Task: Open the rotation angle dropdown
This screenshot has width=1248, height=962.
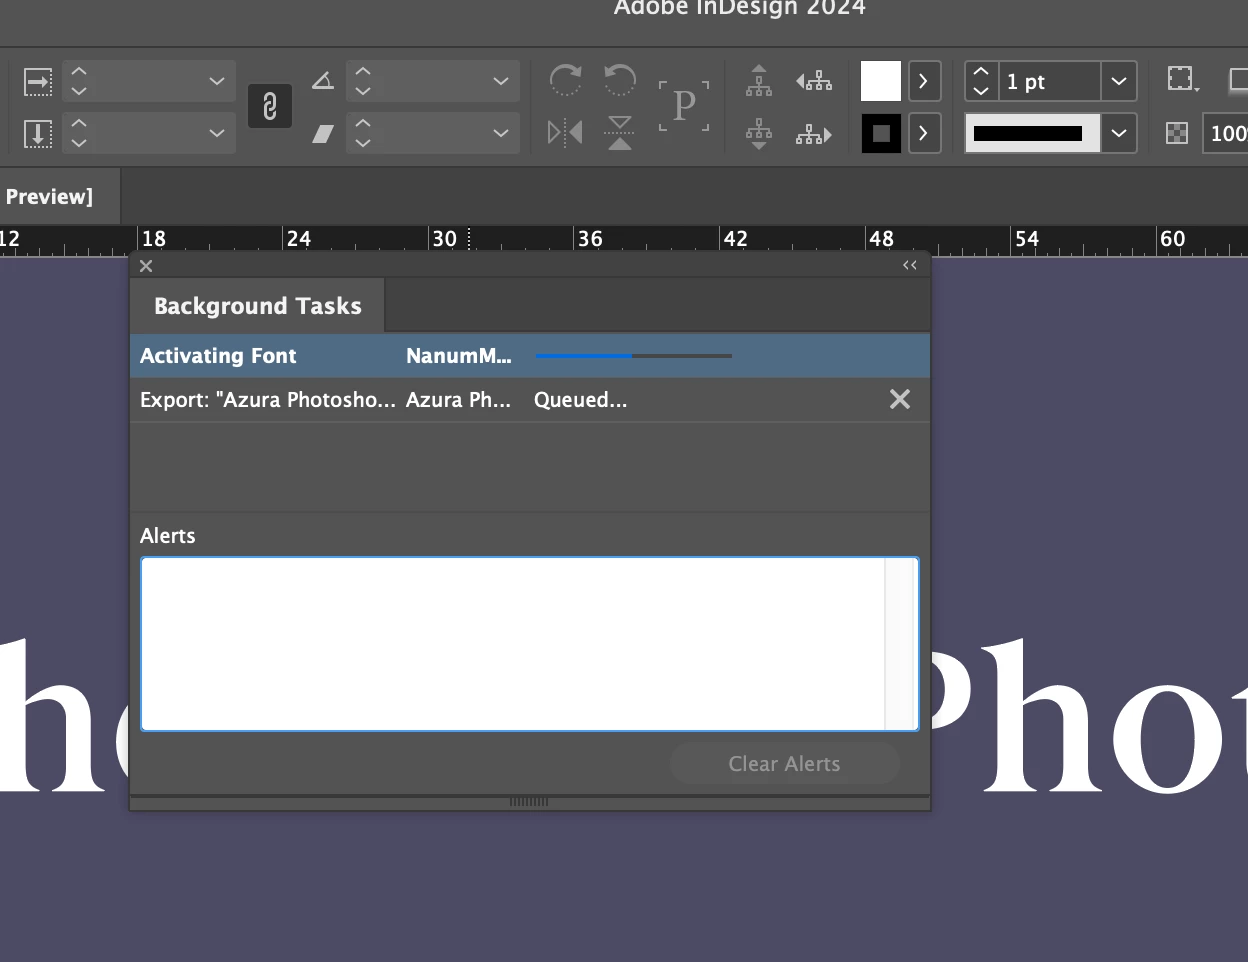Action: pos(501,81)
